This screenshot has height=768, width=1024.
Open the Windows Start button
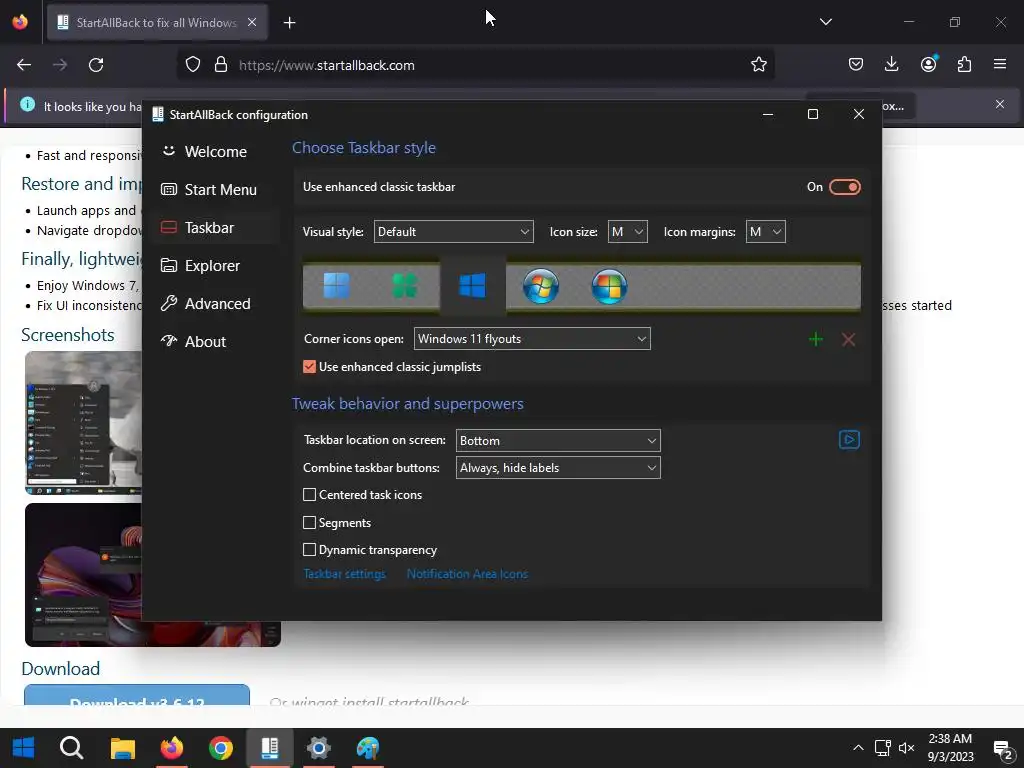pos(24,748)
